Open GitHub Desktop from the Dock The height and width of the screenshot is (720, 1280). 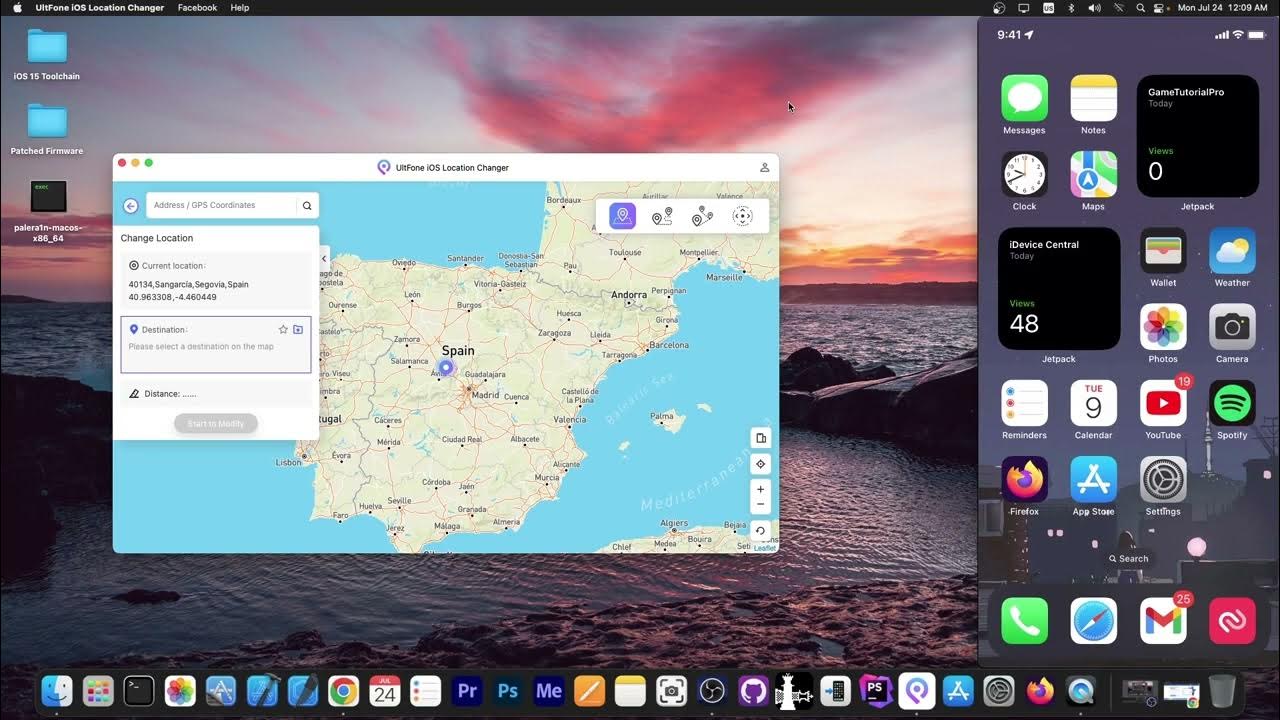click(x=753, y=691)
